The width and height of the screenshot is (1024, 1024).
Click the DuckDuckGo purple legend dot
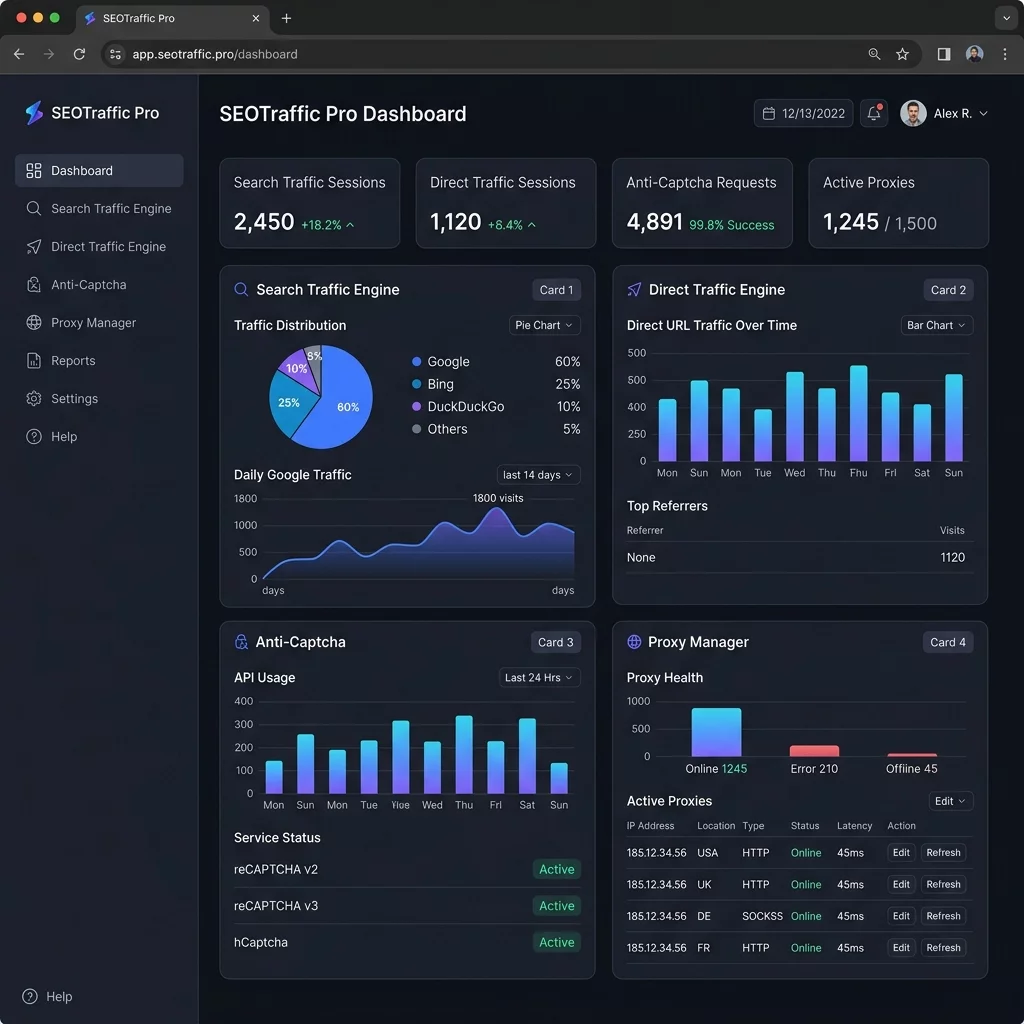coord(417,406)
